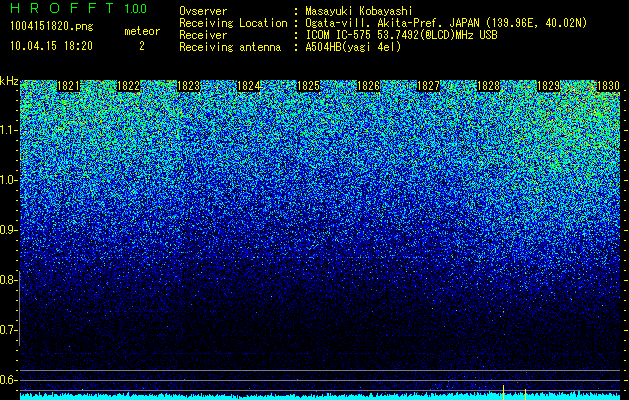Viewport: 629px width, 400px height.
Task: Click the meteor count value 2
Action: [142, 46]
